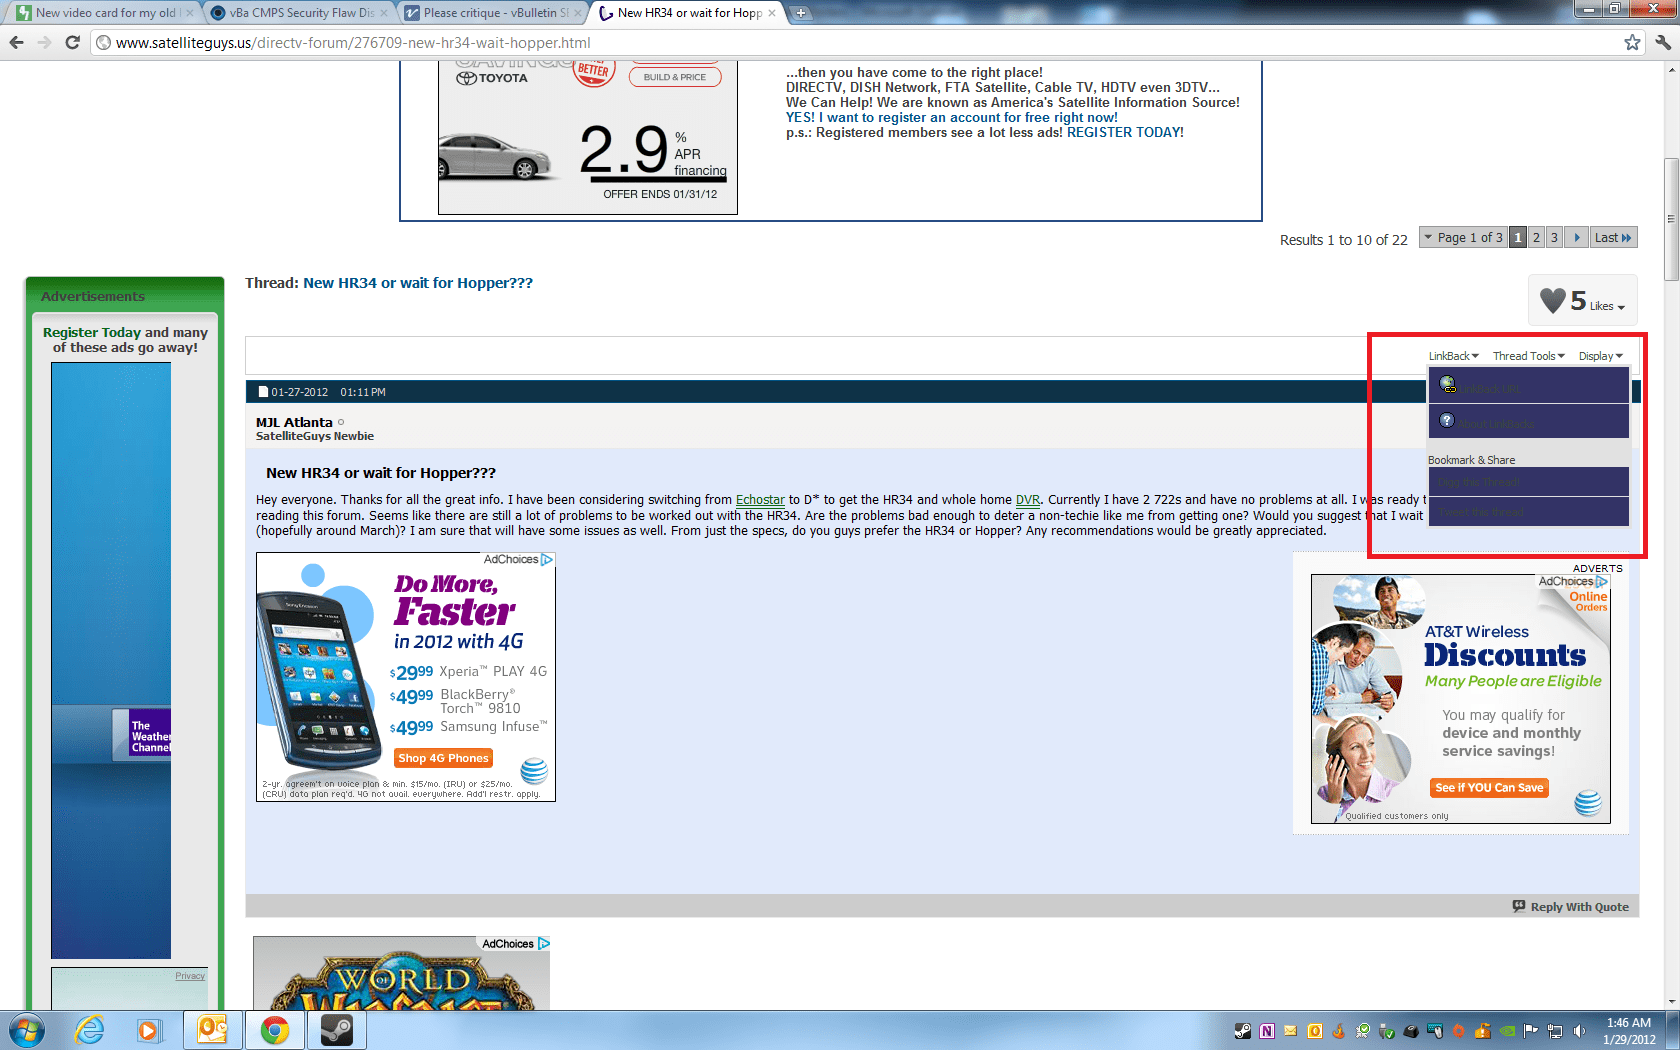Open thread title link 'New HR34 or wait for Hopper???'

(x=418, y=283)
